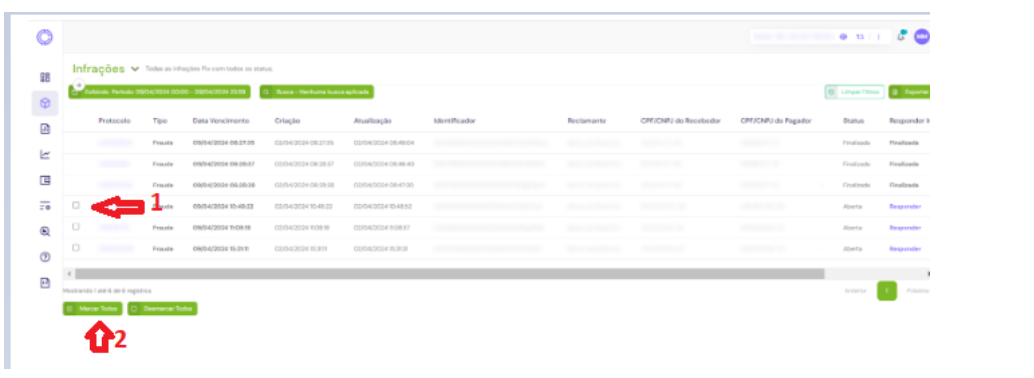Click the Próximo pagination link

coord(918,291)
